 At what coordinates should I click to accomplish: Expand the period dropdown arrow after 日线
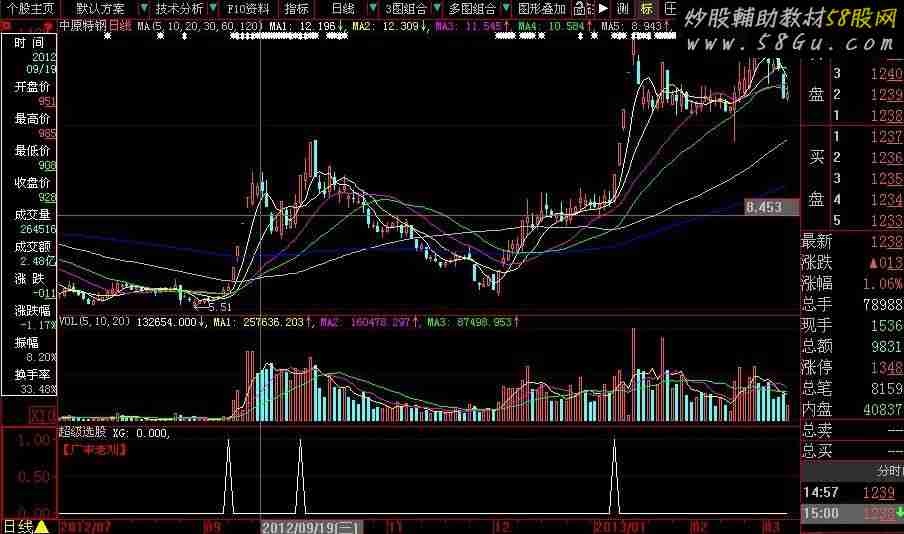374,9
